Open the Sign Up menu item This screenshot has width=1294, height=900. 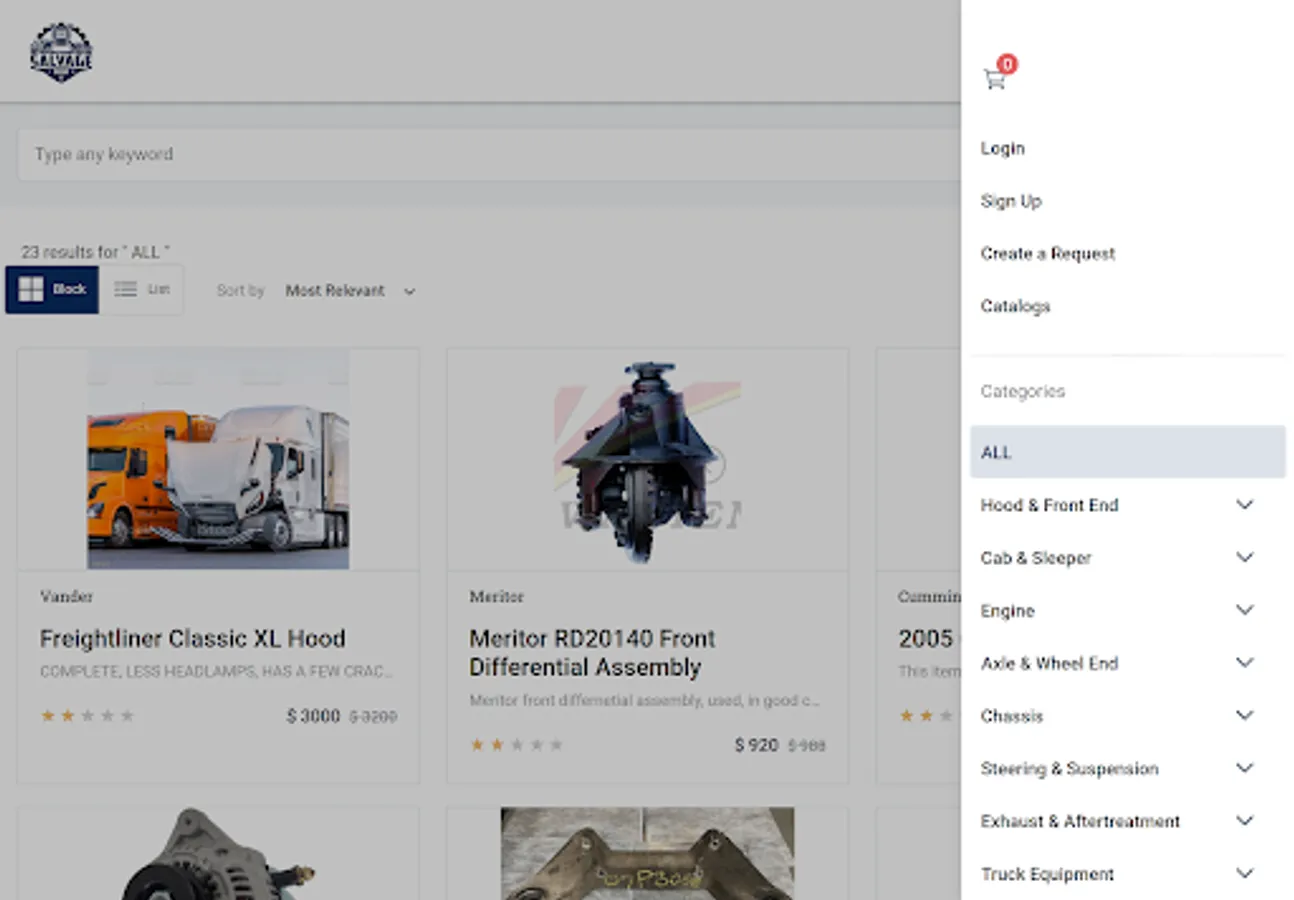click(x=1011, y=201)
